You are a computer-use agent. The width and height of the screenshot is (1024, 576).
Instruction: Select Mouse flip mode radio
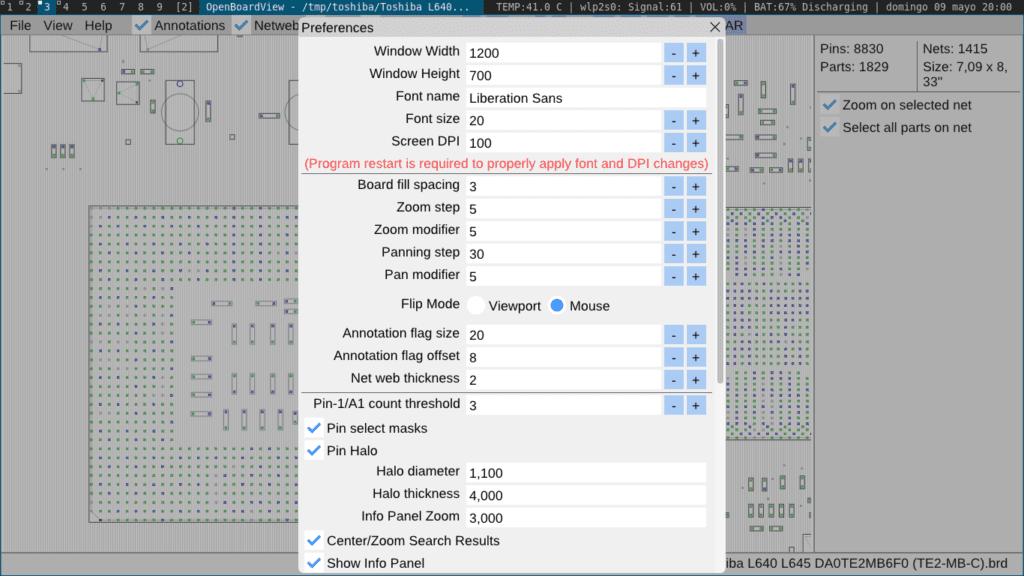pos(557,306)
